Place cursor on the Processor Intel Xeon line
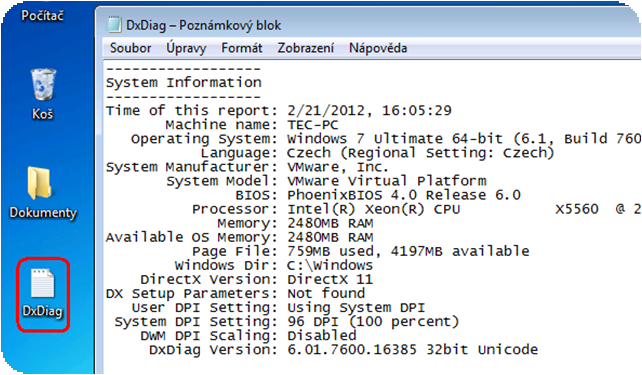642x375 pixels. (416, 209)
